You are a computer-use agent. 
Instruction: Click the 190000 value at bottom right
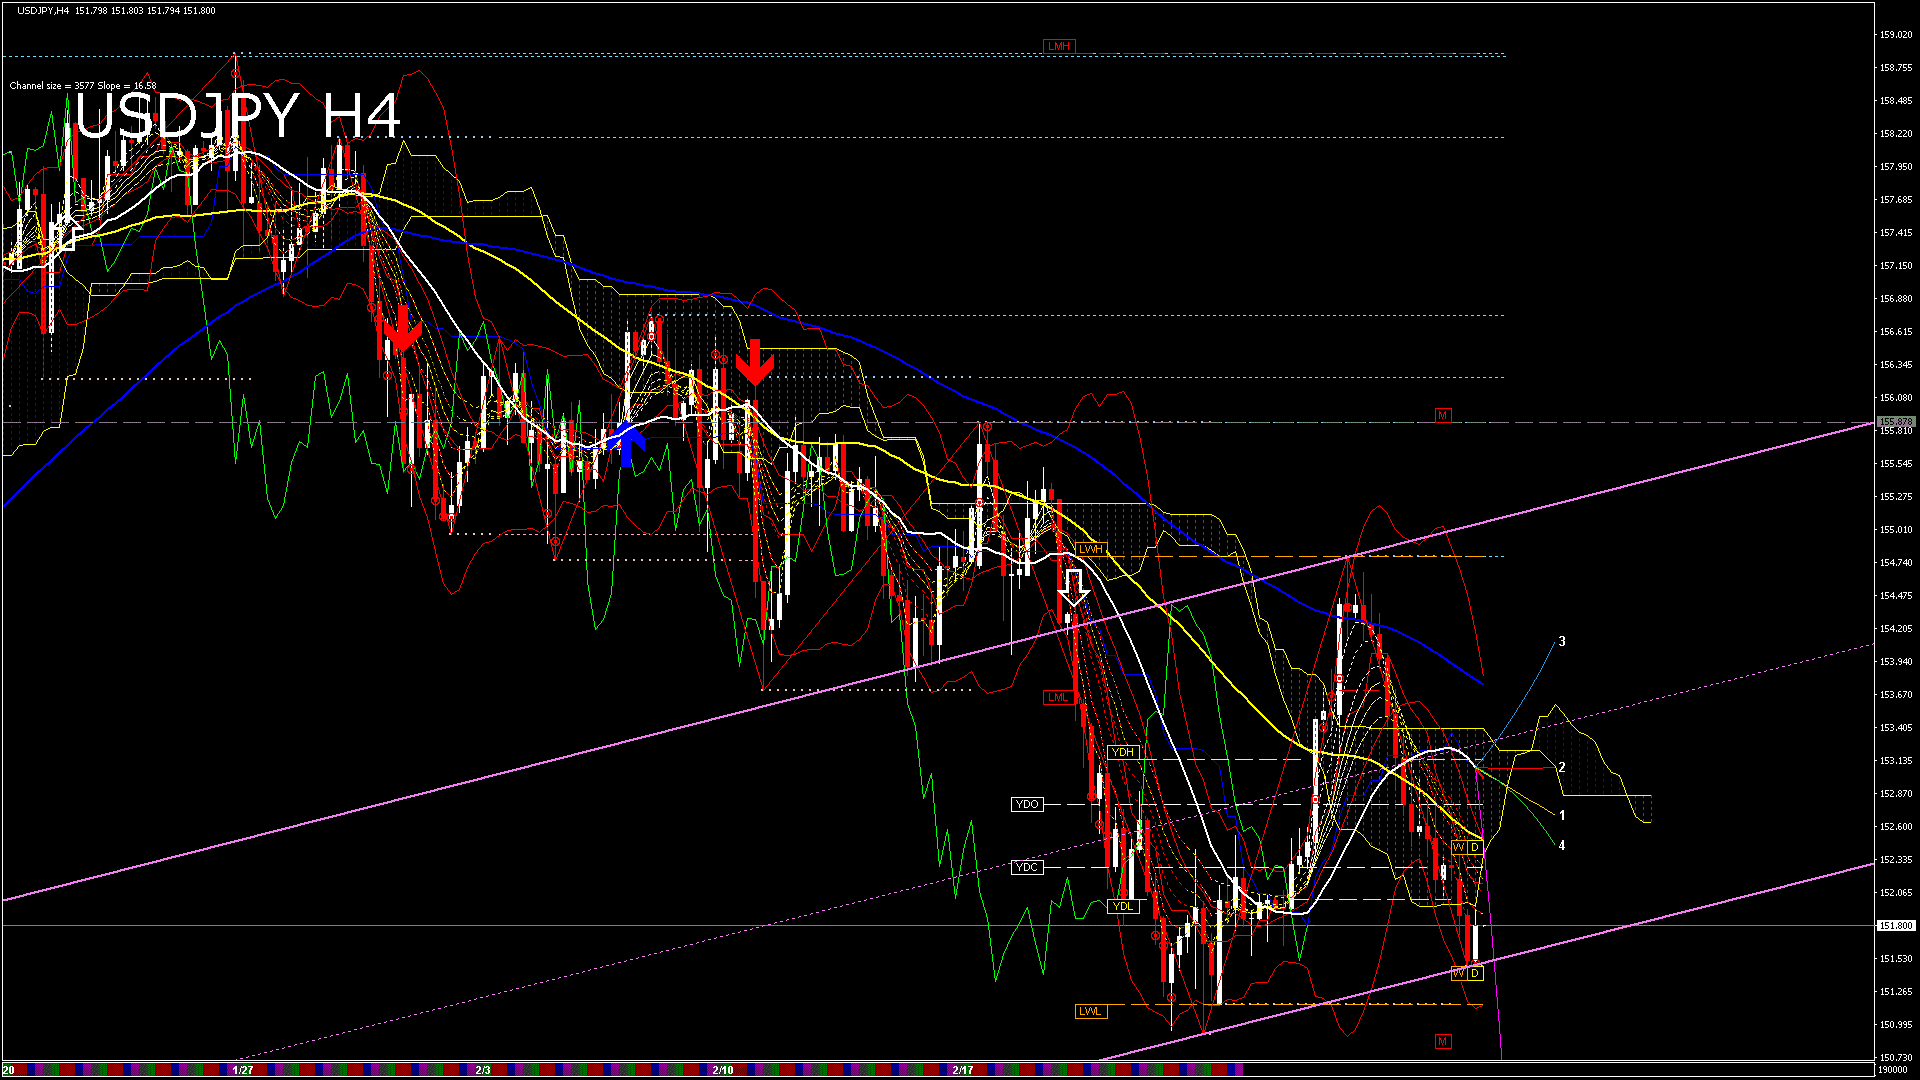pos(1895,1070)
